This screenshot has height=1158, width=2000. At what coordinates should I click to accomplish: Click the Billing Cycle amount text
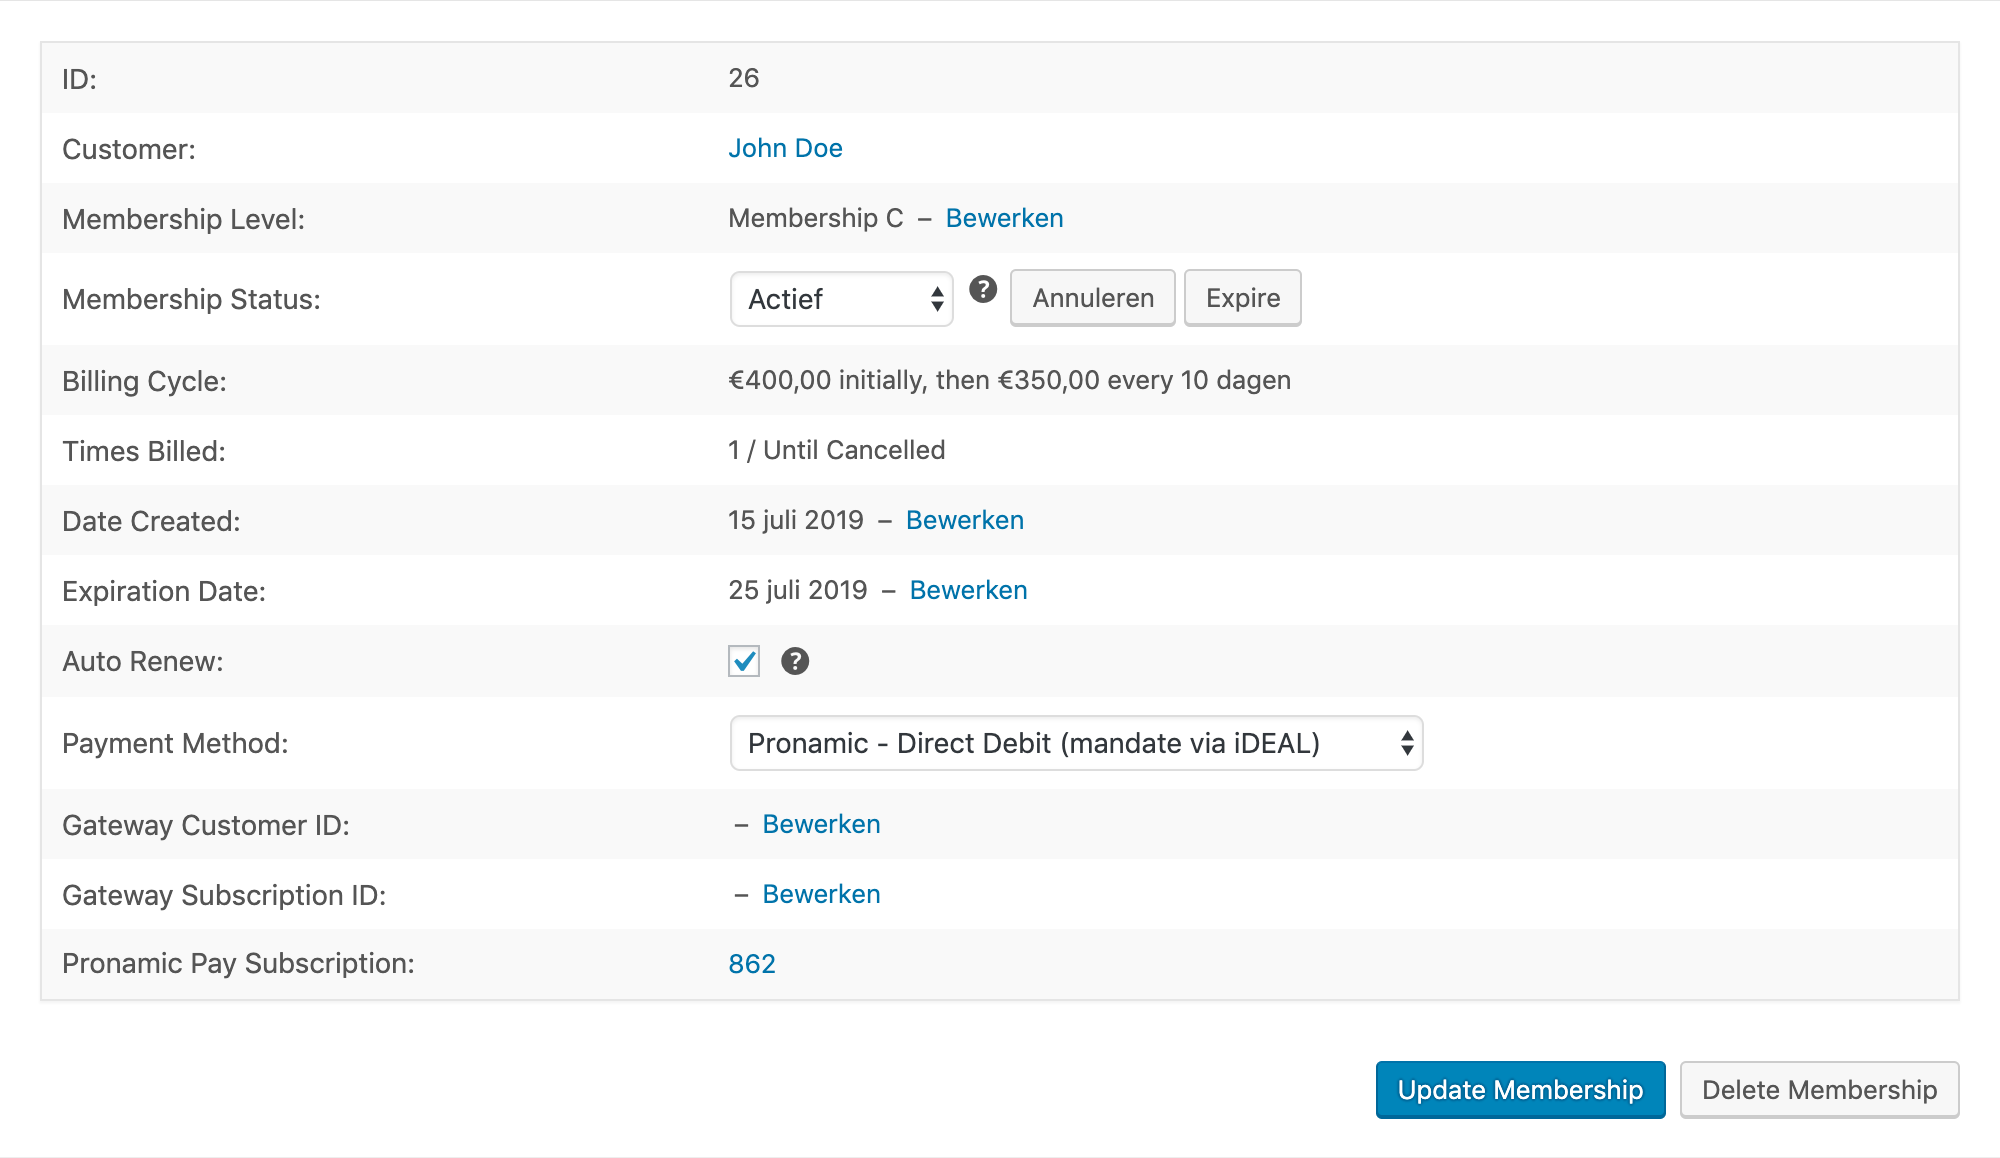click(x=1009, y=380)
